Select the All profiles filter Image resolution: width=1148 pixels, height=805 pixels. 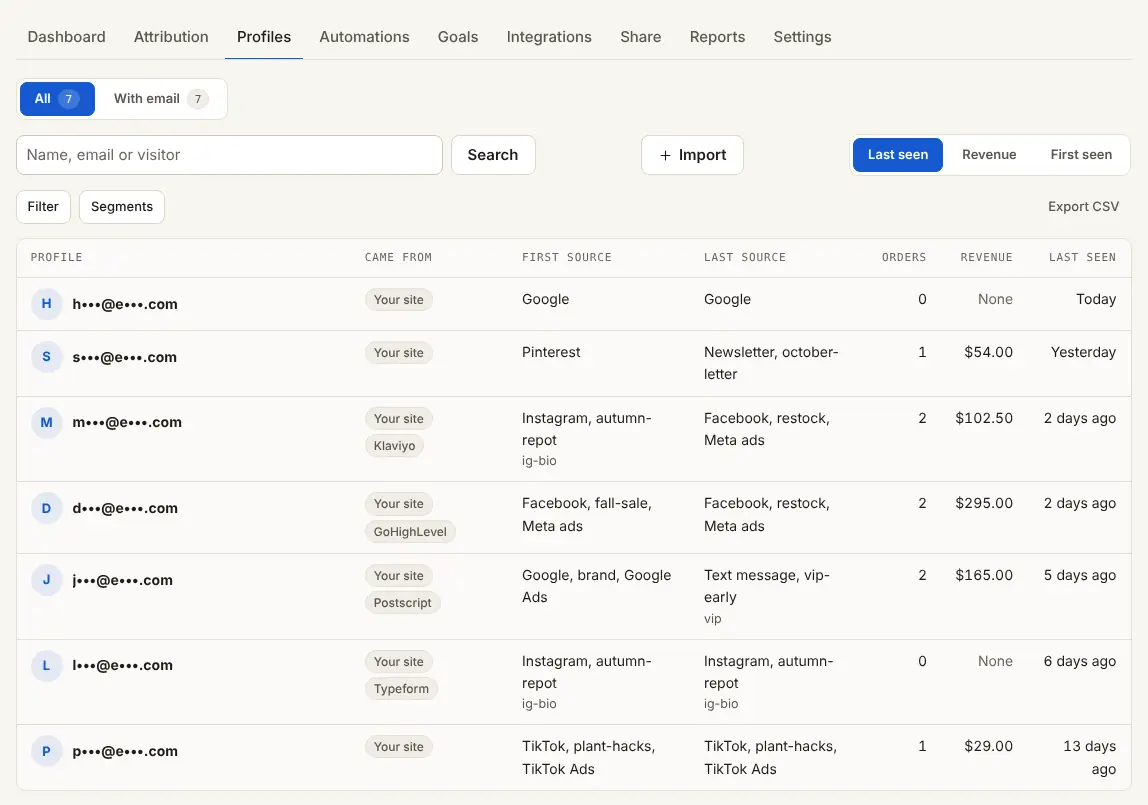(57, 99)
